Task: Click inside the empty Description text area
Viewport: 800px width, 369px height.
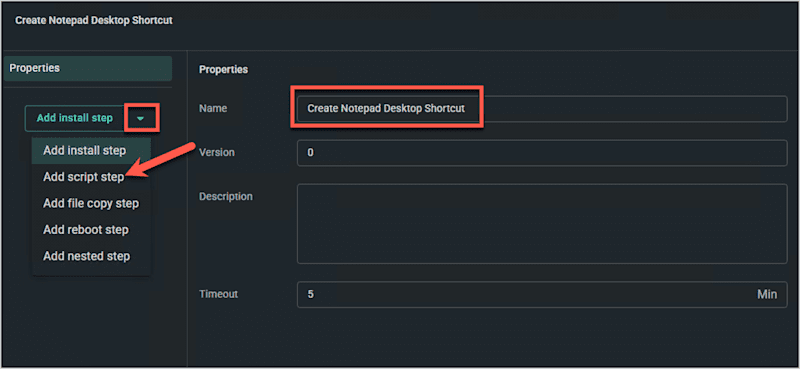Action: (542, 224)
